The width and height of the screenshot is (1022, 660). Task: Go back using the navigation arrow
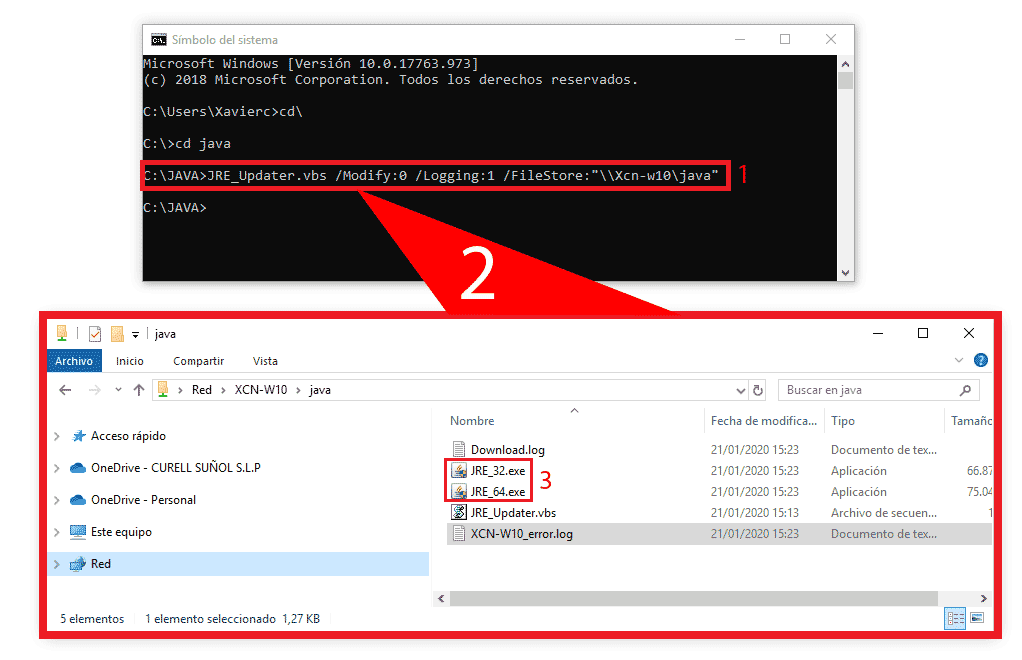click(x=65, y=389)
